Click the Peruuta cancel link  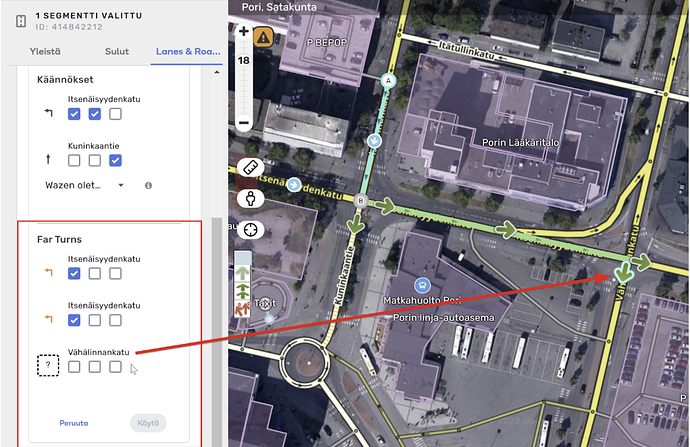[x=74, y=422]
